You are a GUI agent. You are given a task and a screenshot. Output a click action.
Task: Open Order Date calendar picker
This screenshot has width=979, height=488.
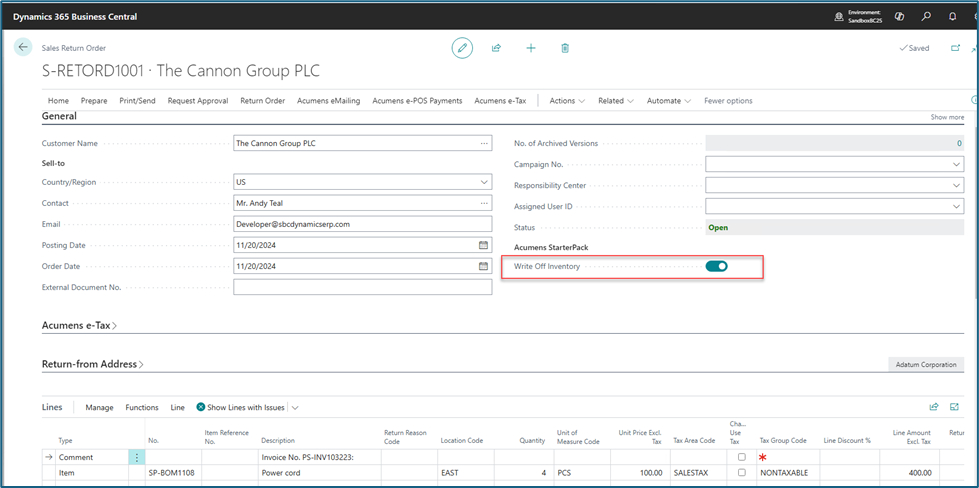483,266
